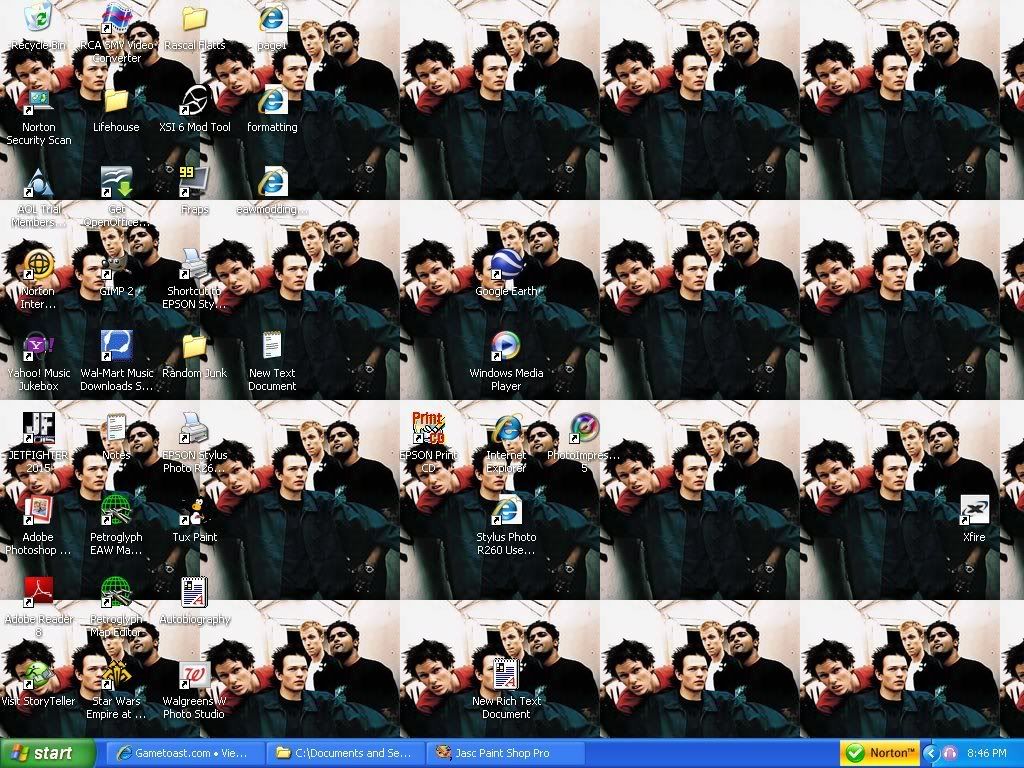
Task: Open the Rascal Flatts folder
Action: click(195, 18)
